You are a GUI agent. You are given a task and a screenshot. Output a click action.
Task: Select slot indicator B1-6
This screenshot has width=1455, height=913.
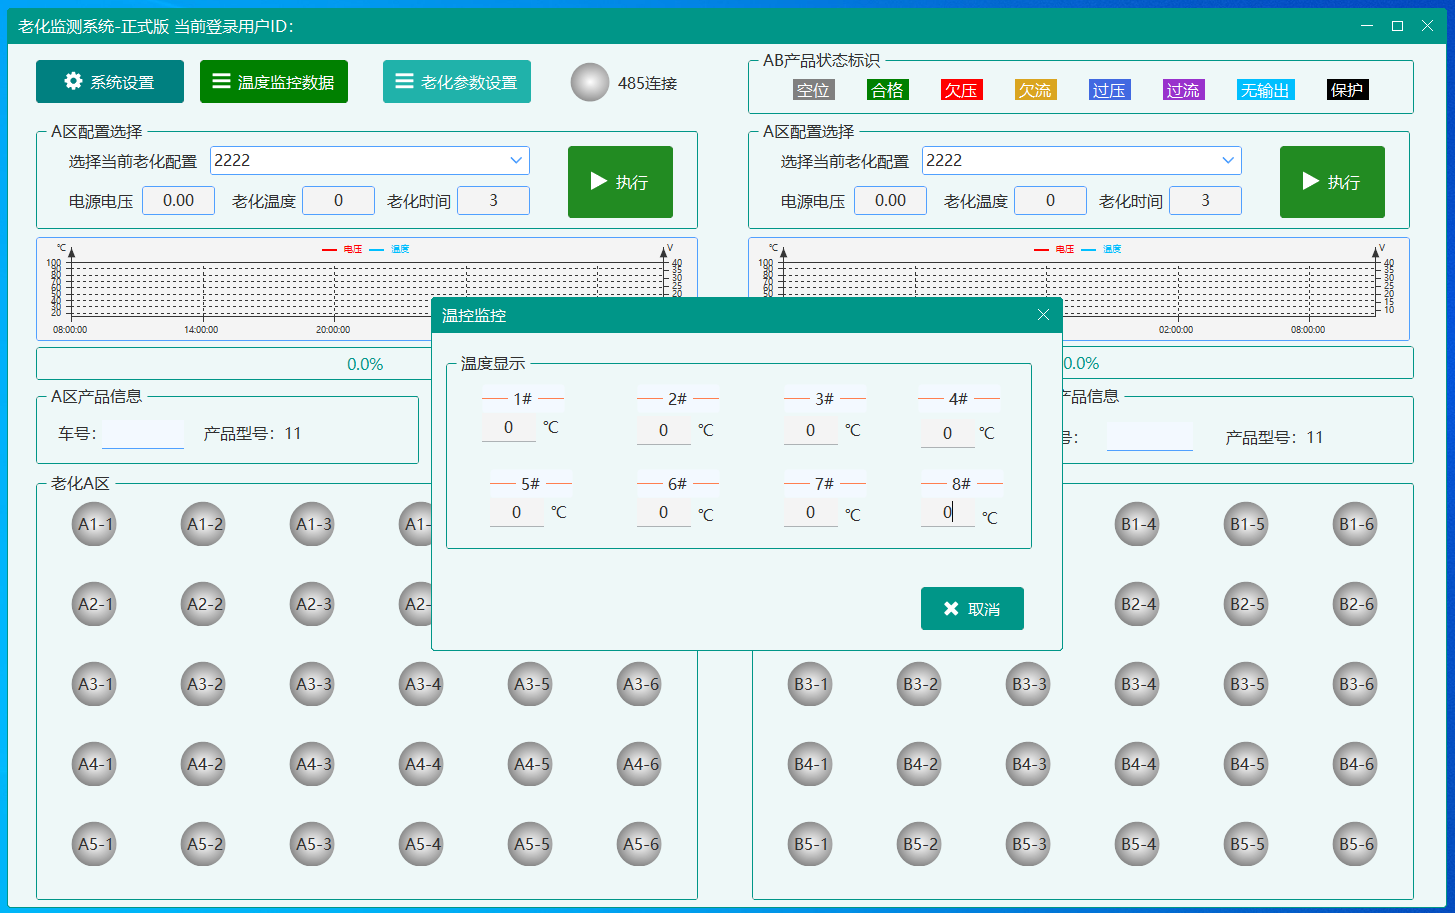pyautogui.click(x=1356, y=524)
